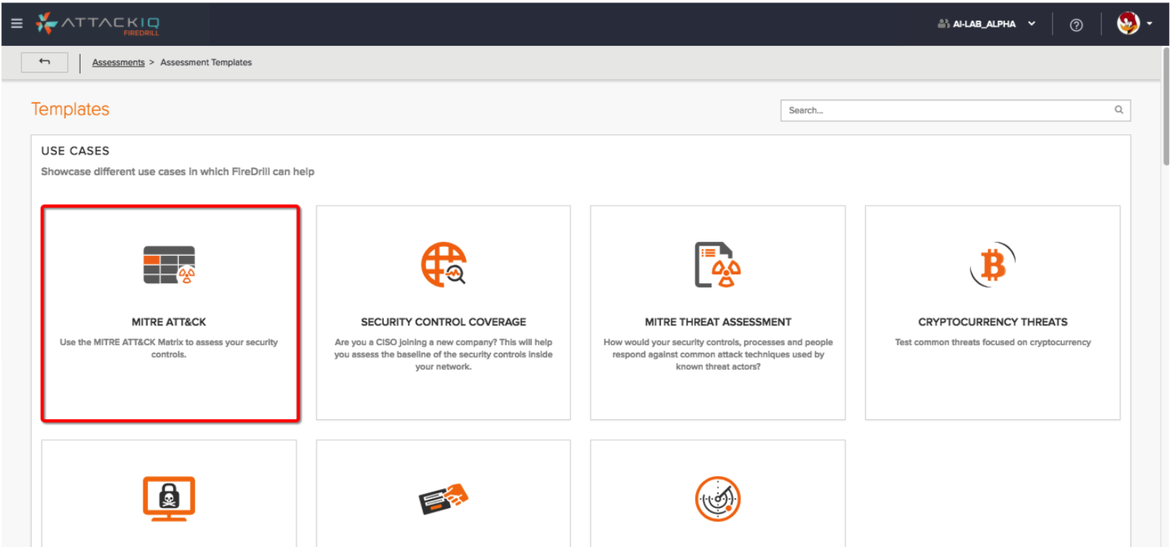Expand the AI-LAB_ALPHA account dropdown

tap(1032, 24)
